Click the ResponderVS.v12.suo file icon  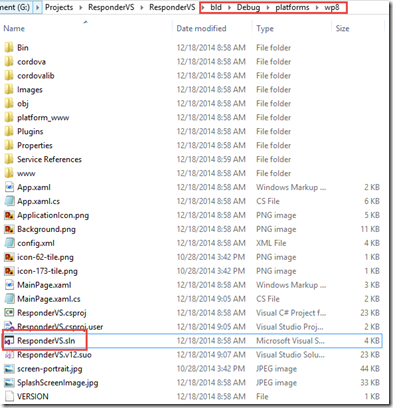pyautogui.click(x=9, y=355)
